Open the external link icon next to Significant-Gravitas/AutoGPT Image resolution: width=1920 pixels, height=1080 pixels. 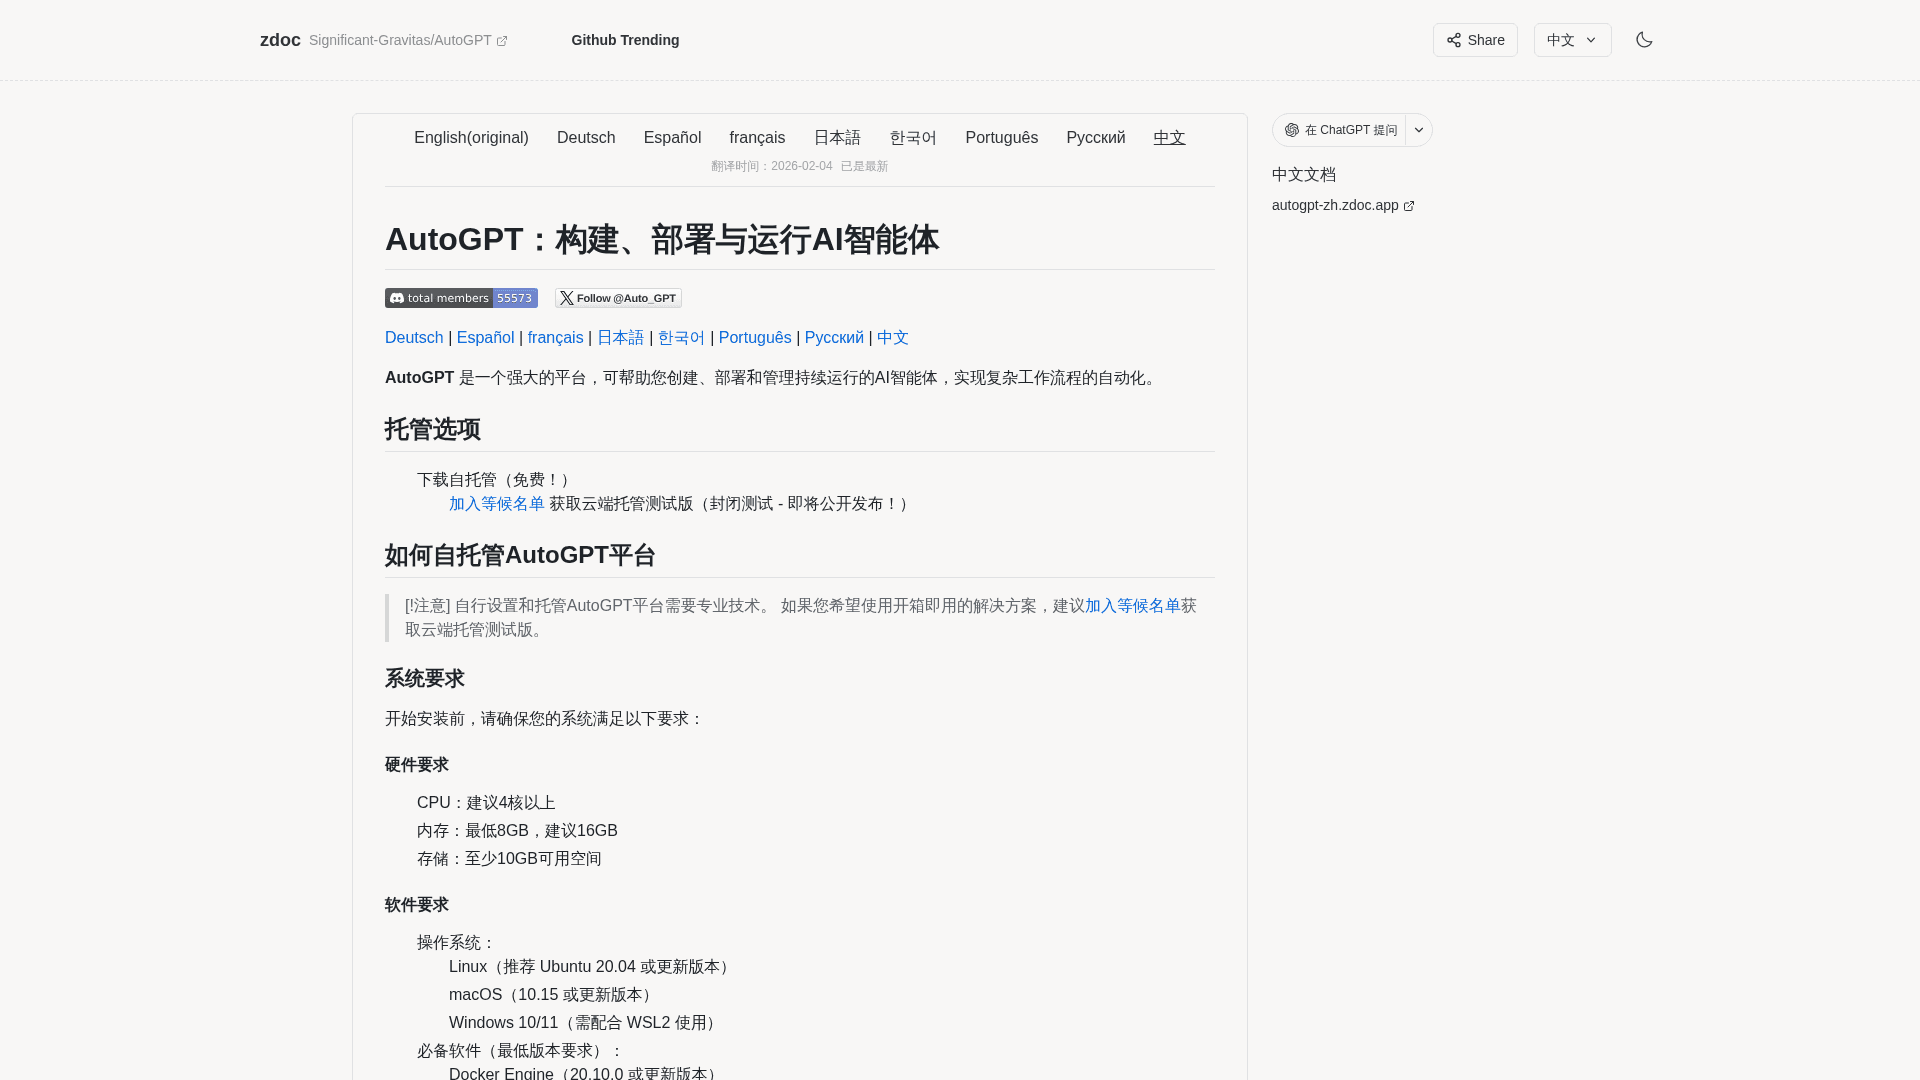pyautogui.click(x=501, y=40)
